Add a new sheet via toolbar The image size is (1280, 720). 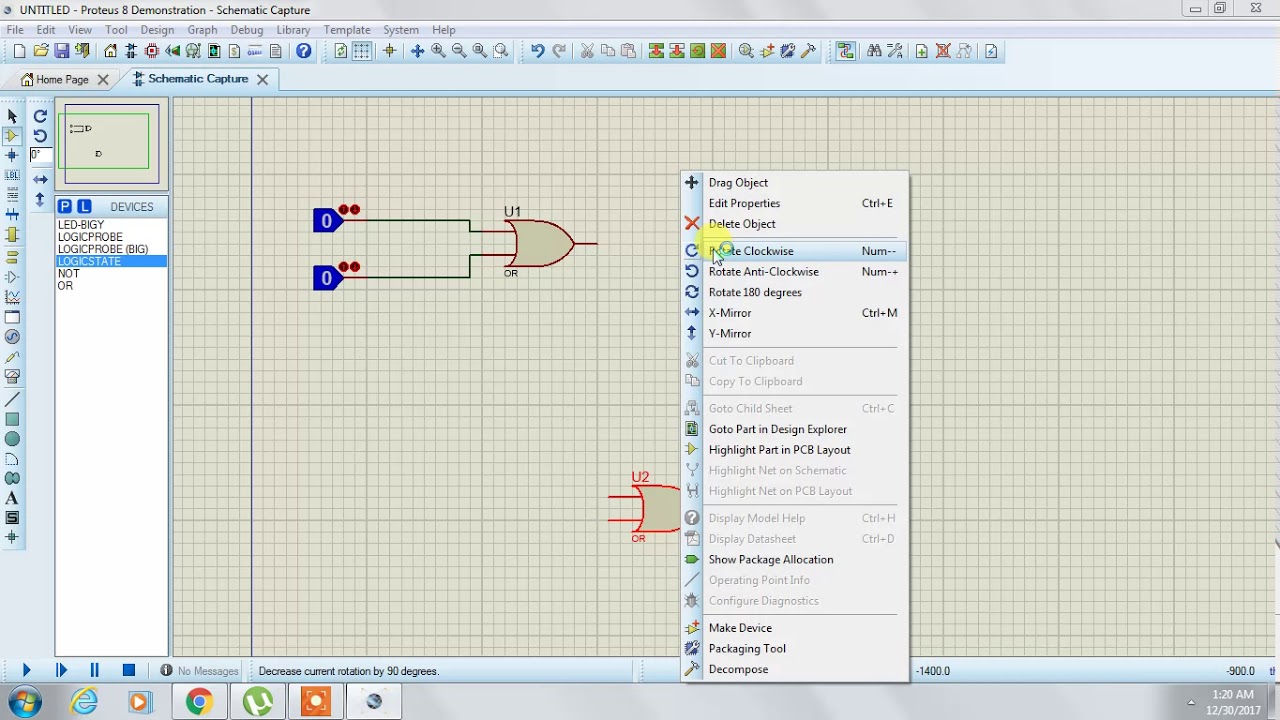click(x=922, y=51)
